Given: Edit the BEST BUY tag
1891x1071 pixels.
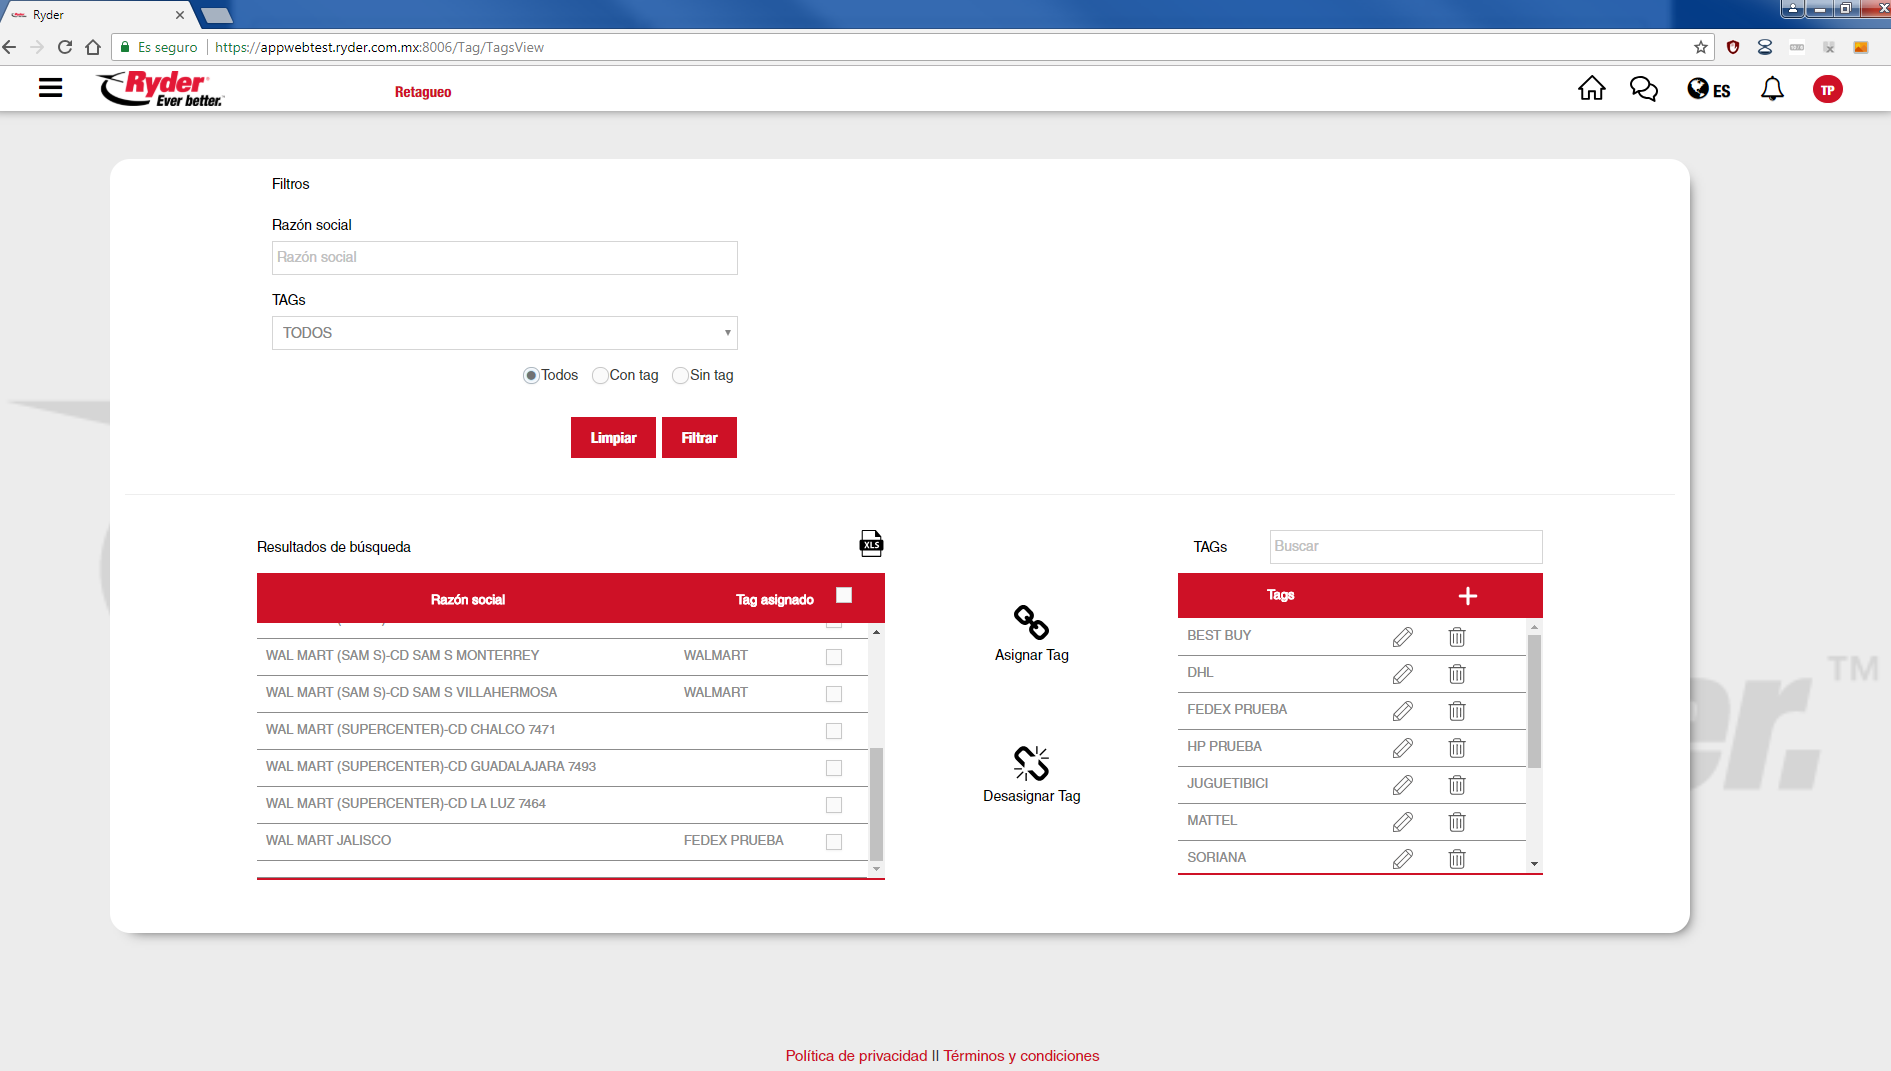Looking at the screenshot, I should [x=1402, y=637].
